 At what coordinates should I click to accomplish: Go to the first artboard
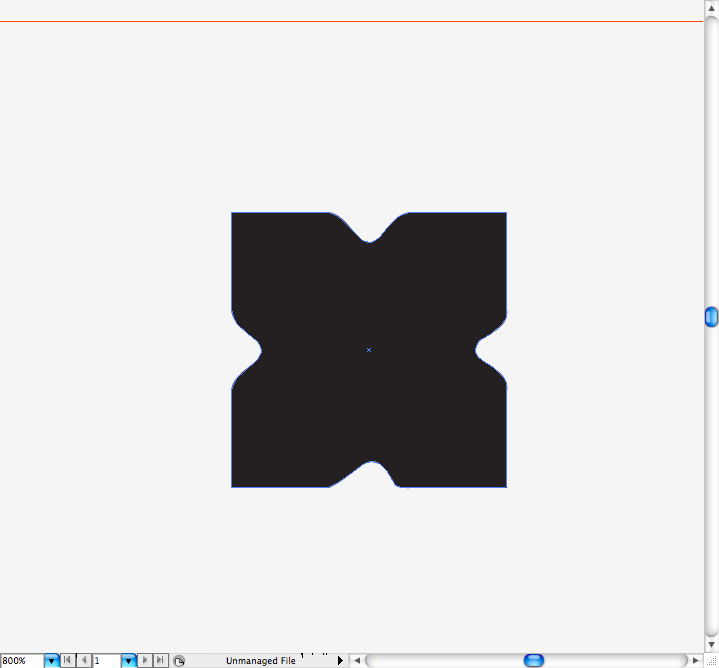click(67, 660)
